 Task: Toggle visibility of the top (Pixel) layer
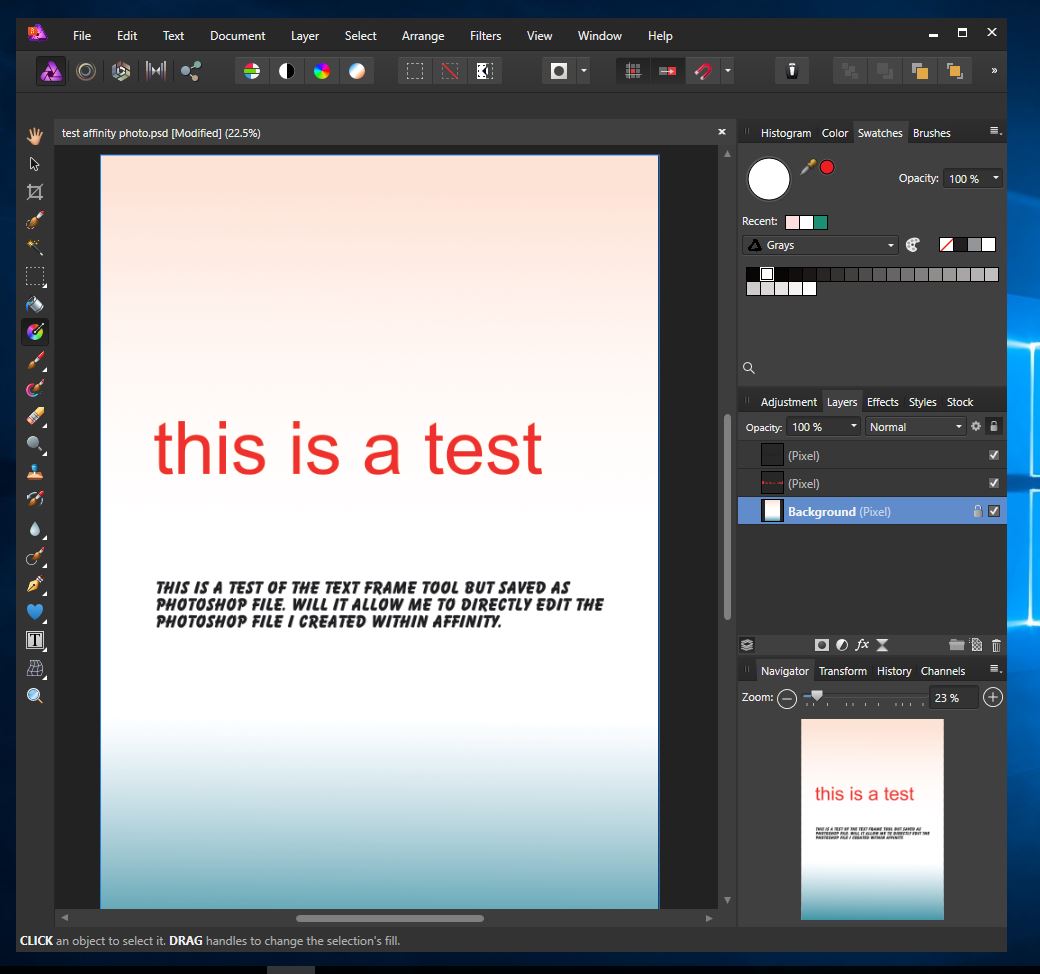994,455
